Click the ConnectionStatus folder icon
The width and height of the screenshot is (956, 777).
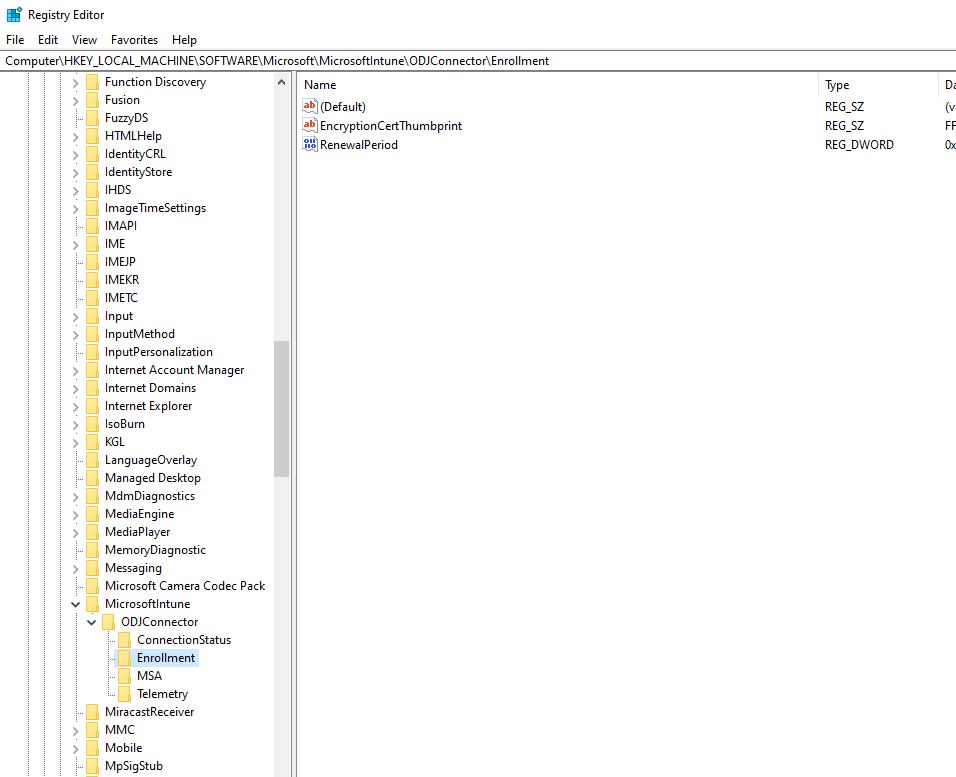click(x=124, y=640)
